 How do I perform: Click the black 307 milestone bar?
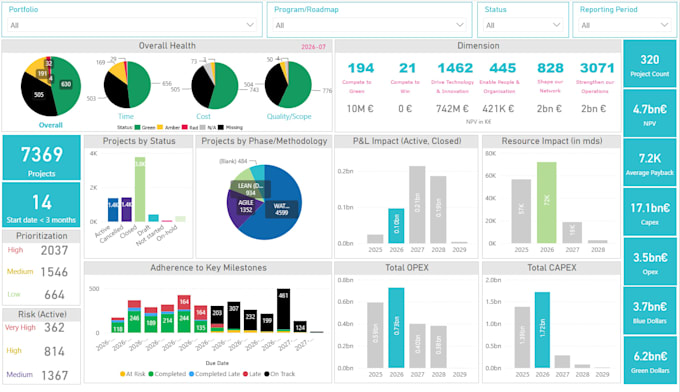[234, 315]
